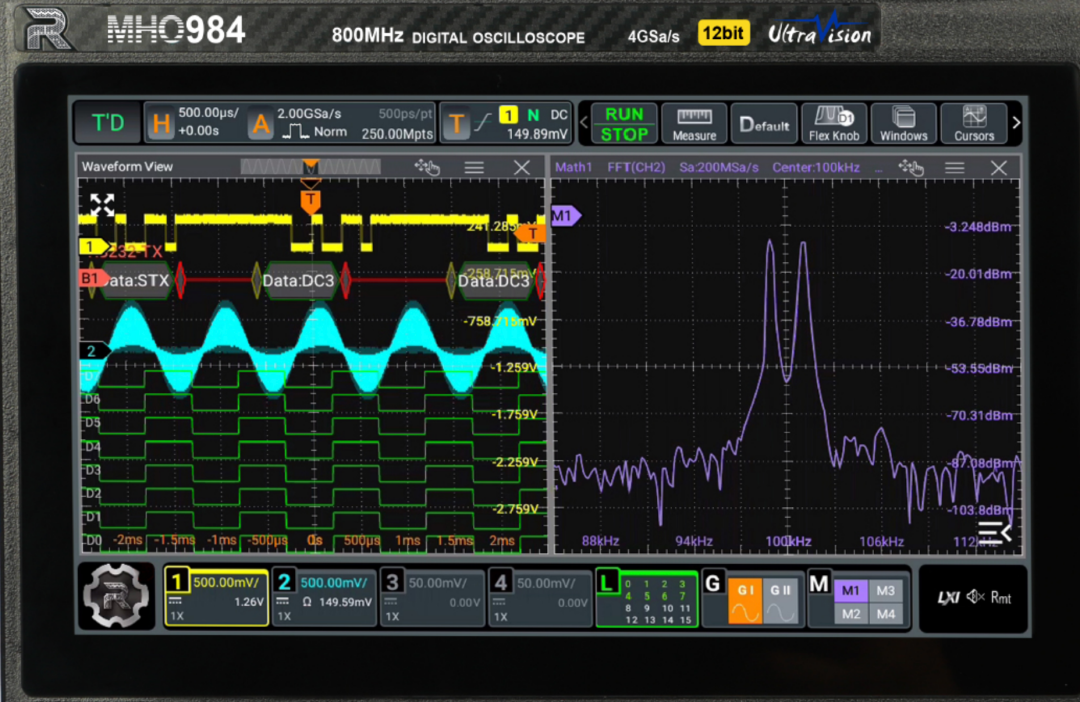Click the LXI network status icon
The height and width of the screenshot is (702, 1080).
click(x=948, y=597)
